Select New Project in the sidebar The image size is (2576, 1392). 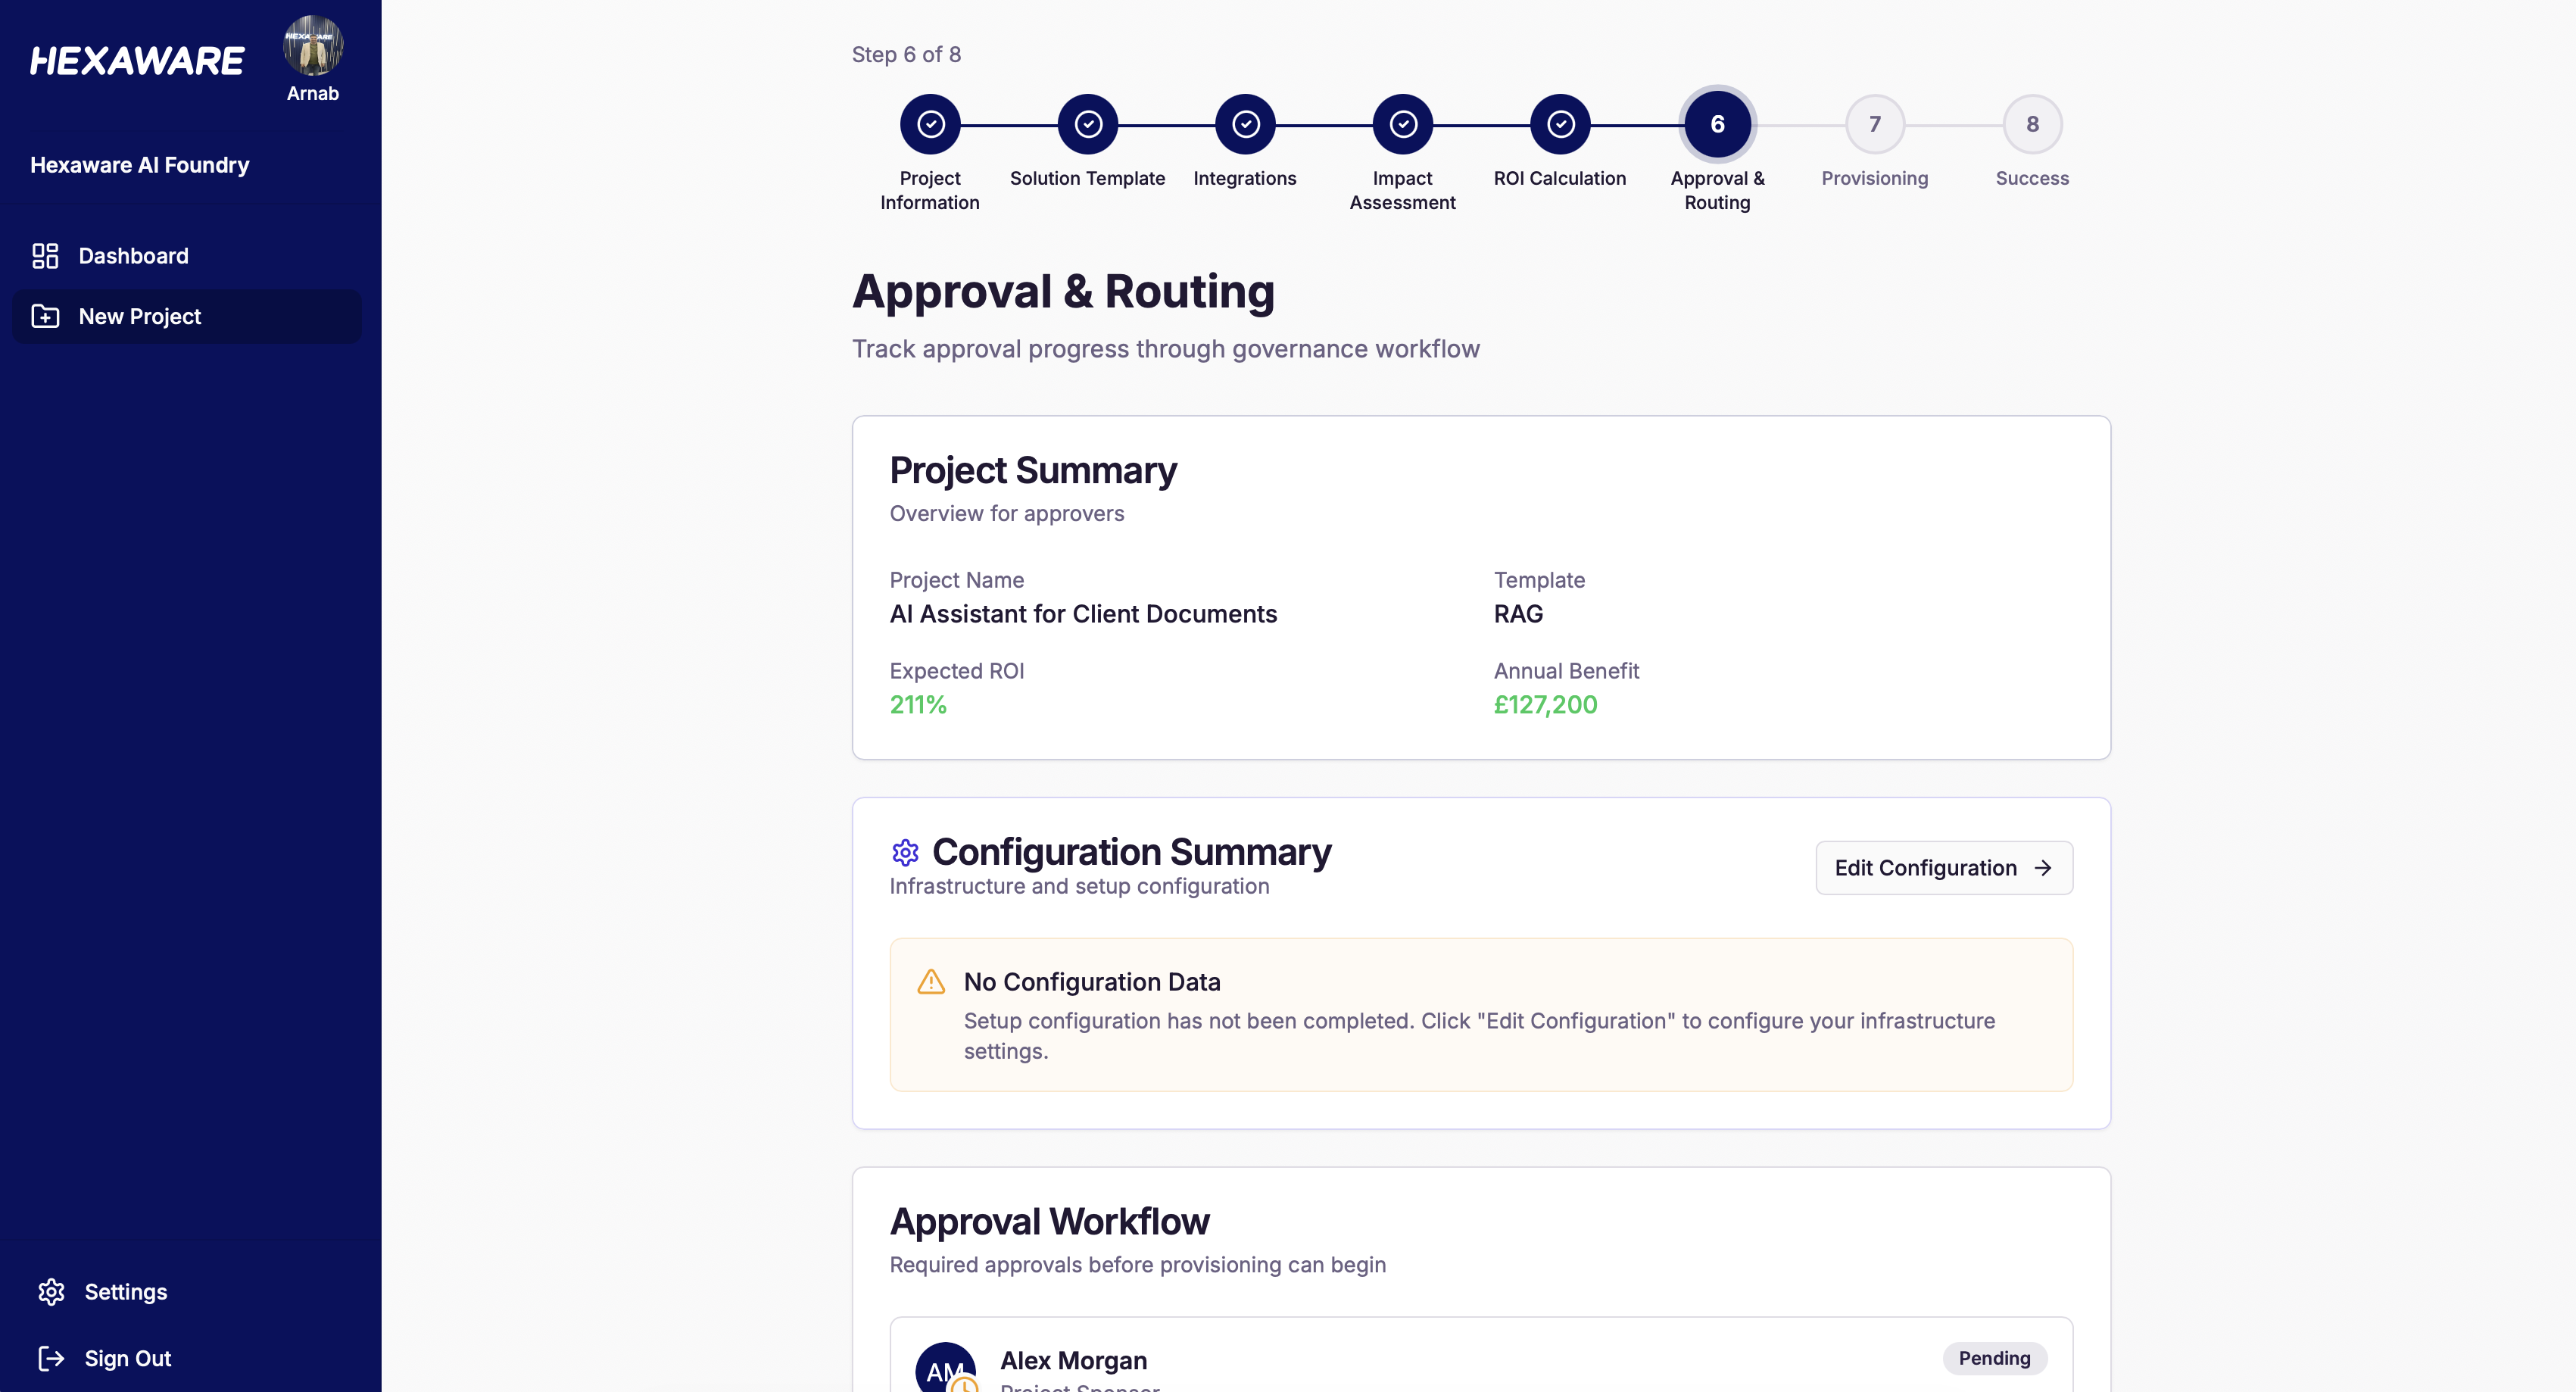(139, 316)
